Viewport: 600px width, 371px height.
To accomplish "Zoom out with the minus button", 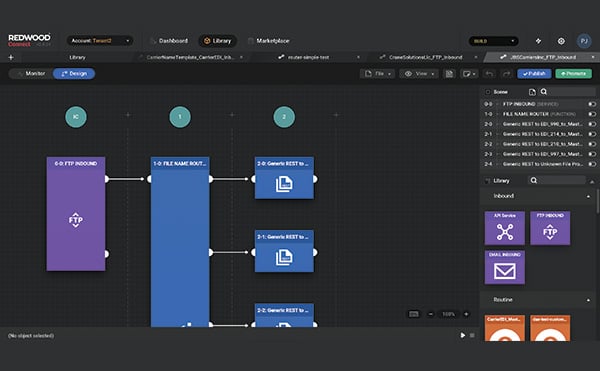I will [x=431, y=314].
